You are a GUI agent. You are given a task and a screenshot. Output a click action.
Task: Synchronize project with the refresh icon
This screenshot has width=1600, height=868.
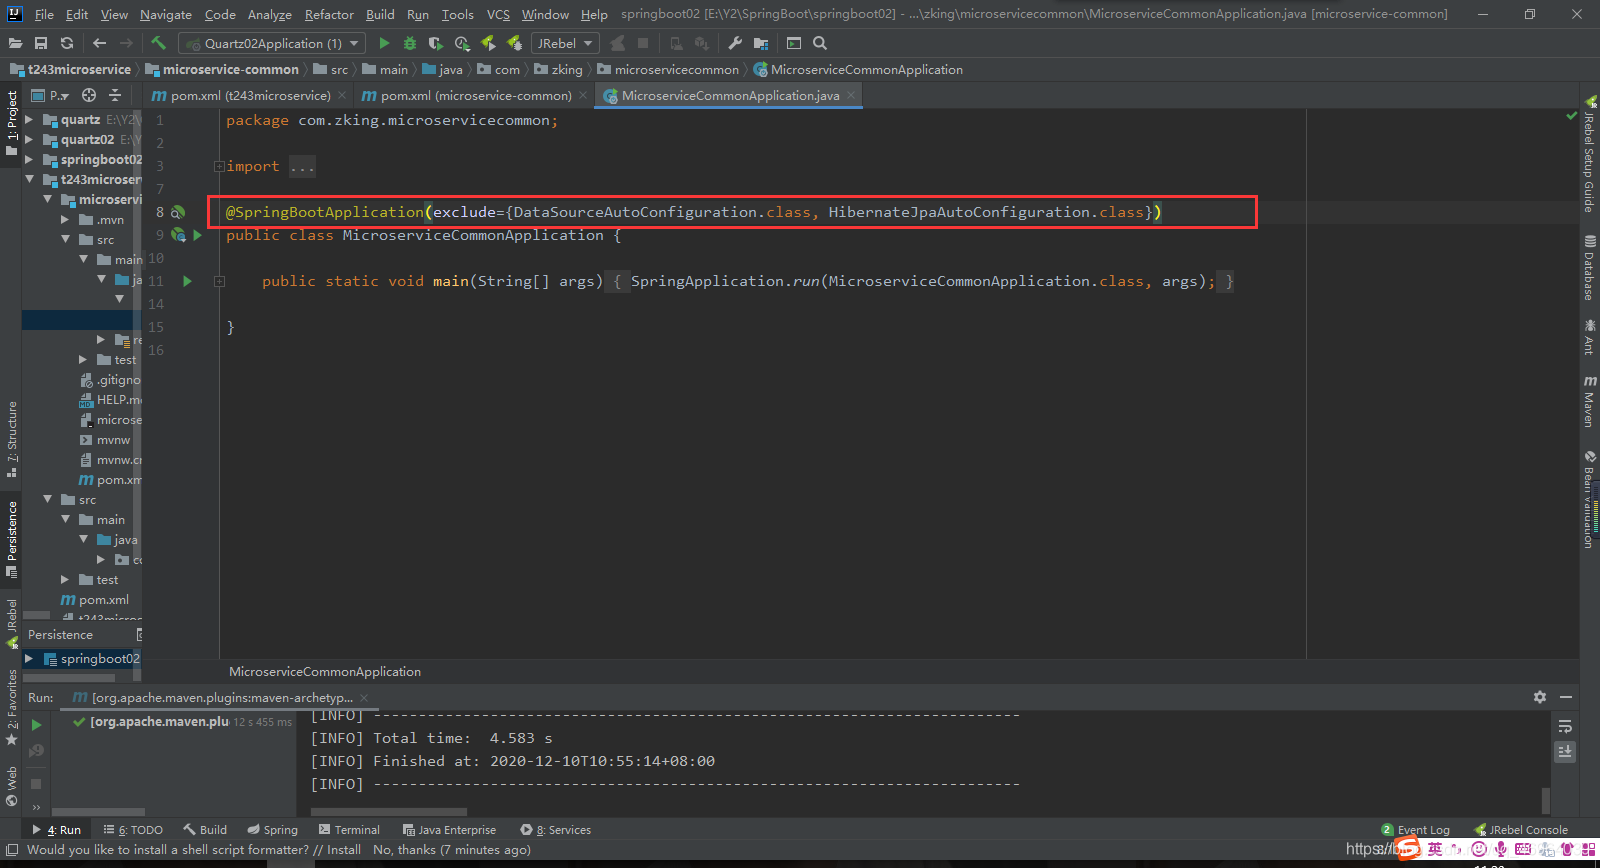(x=67, y=43)
